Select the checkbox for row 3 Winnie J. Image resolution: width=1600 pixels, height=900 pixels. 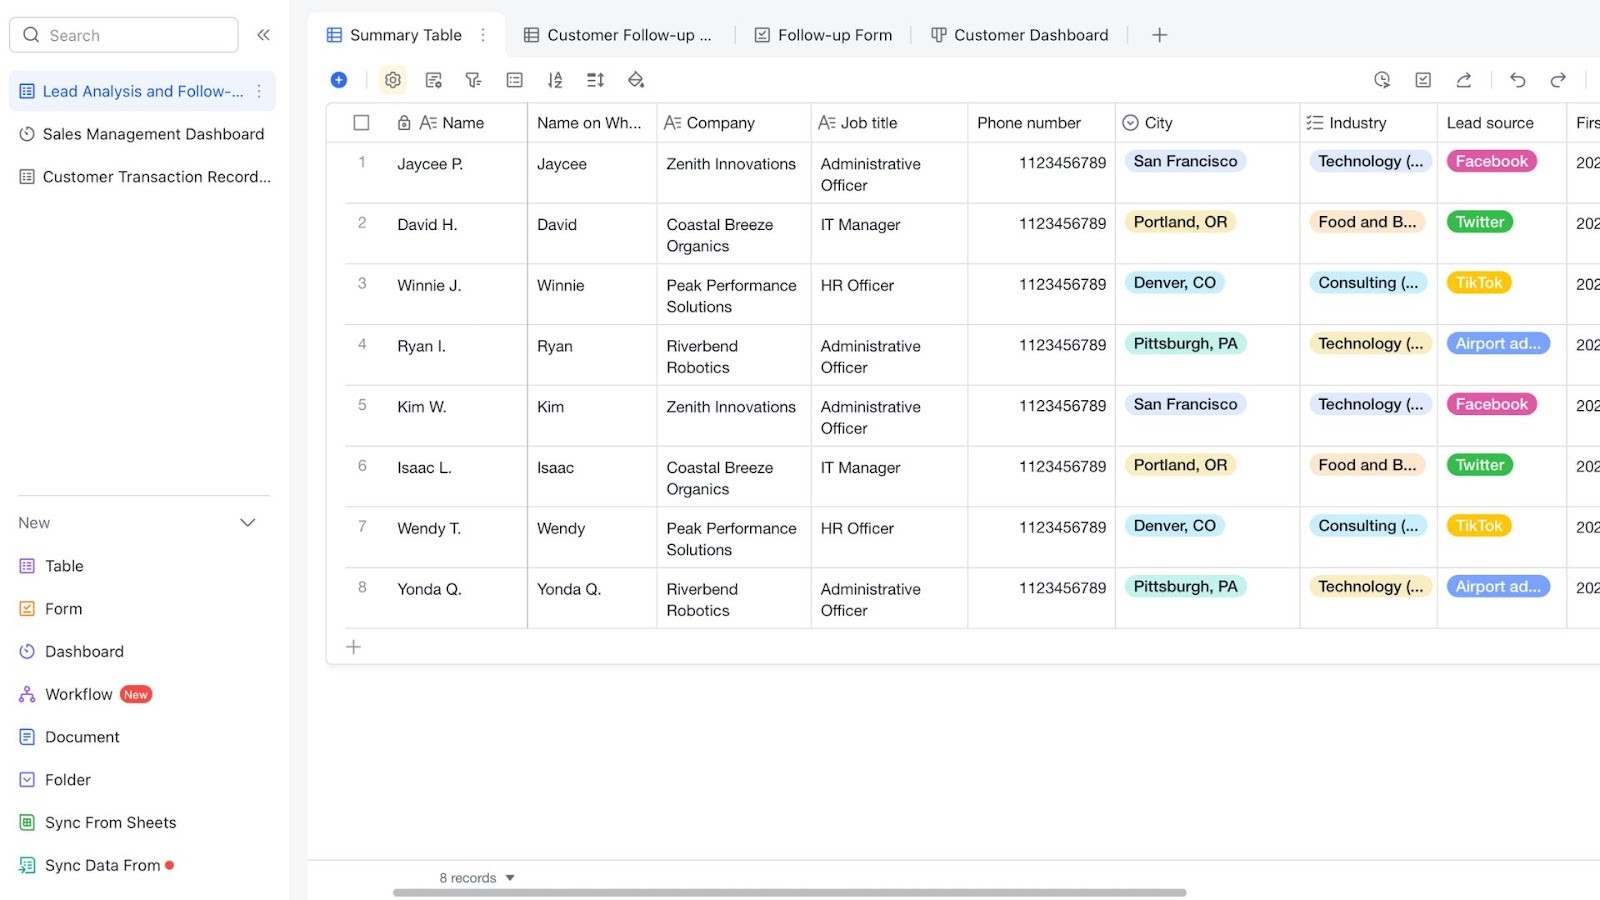point(361,285)
